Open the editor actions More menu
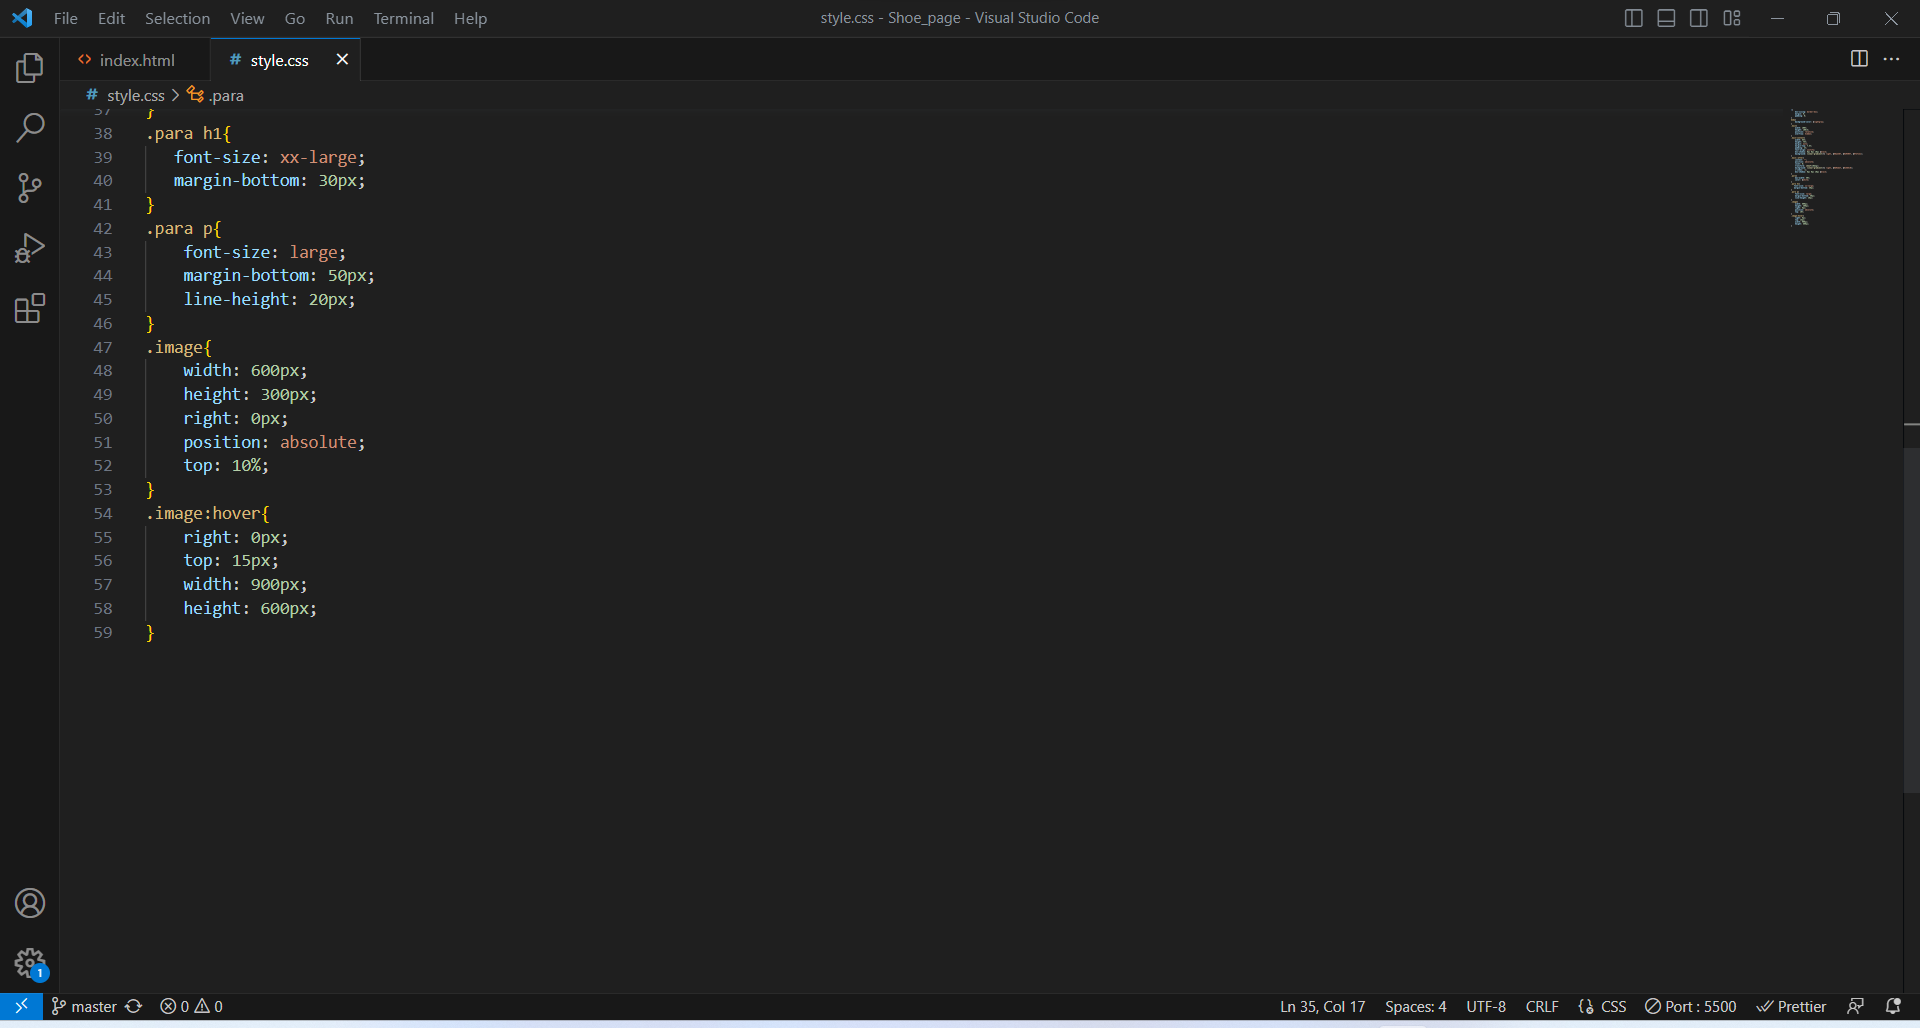This screenshot has height=1028, width=1920. click(1893, 59)
